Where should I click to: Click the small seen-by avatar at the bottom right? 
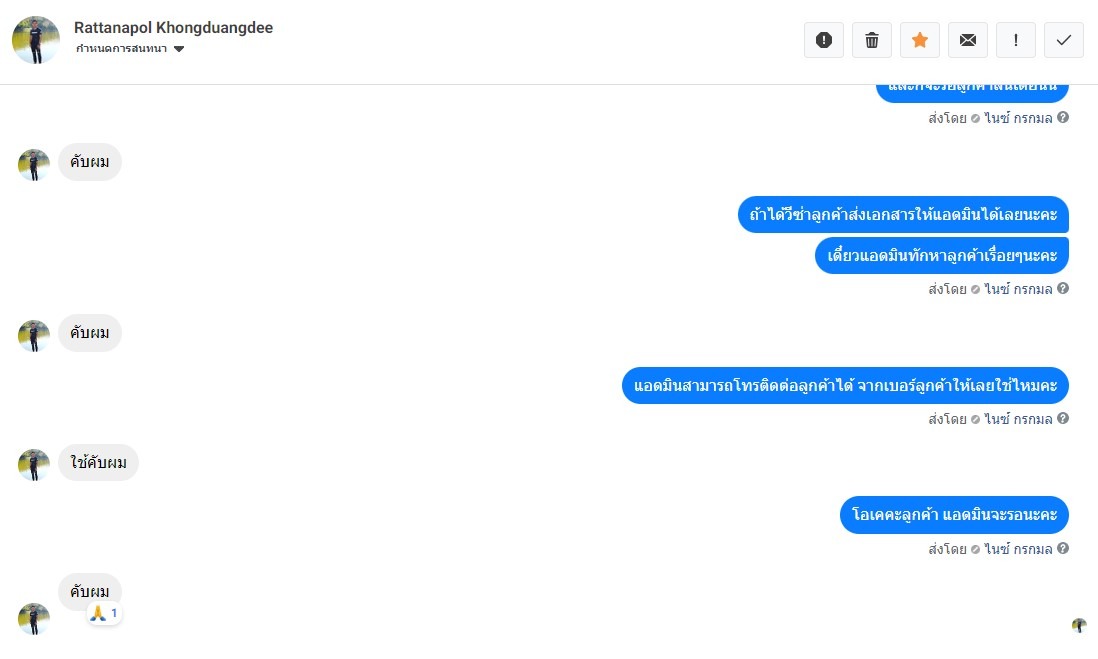pos(1078,625)
